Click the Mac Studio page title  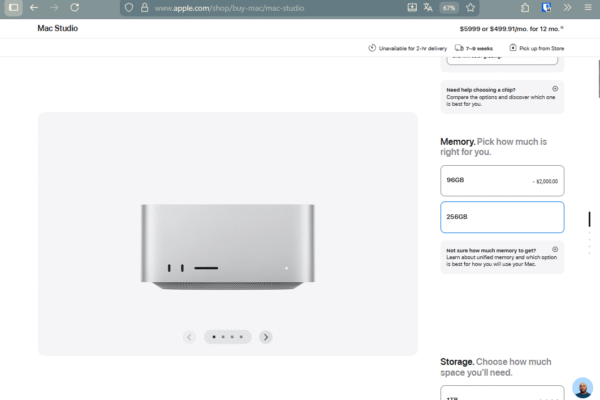(57, 28)
